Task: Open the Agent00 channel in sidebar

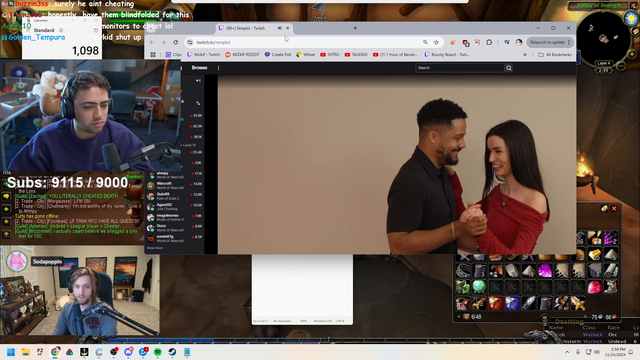Action: point(175,207)
